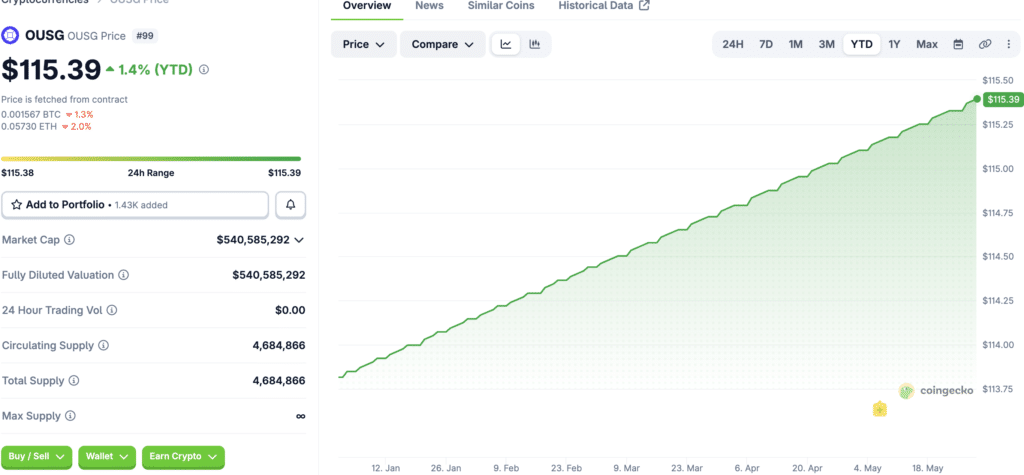Click the 9. Mar date axis label
This screenshot has height=475, width=1024.
pyautogui.click(x=626, y=468)
